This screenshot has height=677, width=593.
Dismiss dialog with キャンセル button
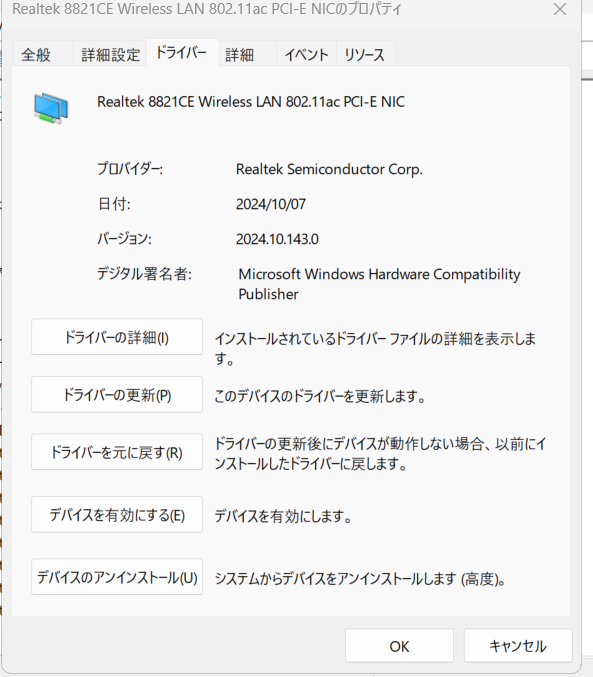click(518, 646)
